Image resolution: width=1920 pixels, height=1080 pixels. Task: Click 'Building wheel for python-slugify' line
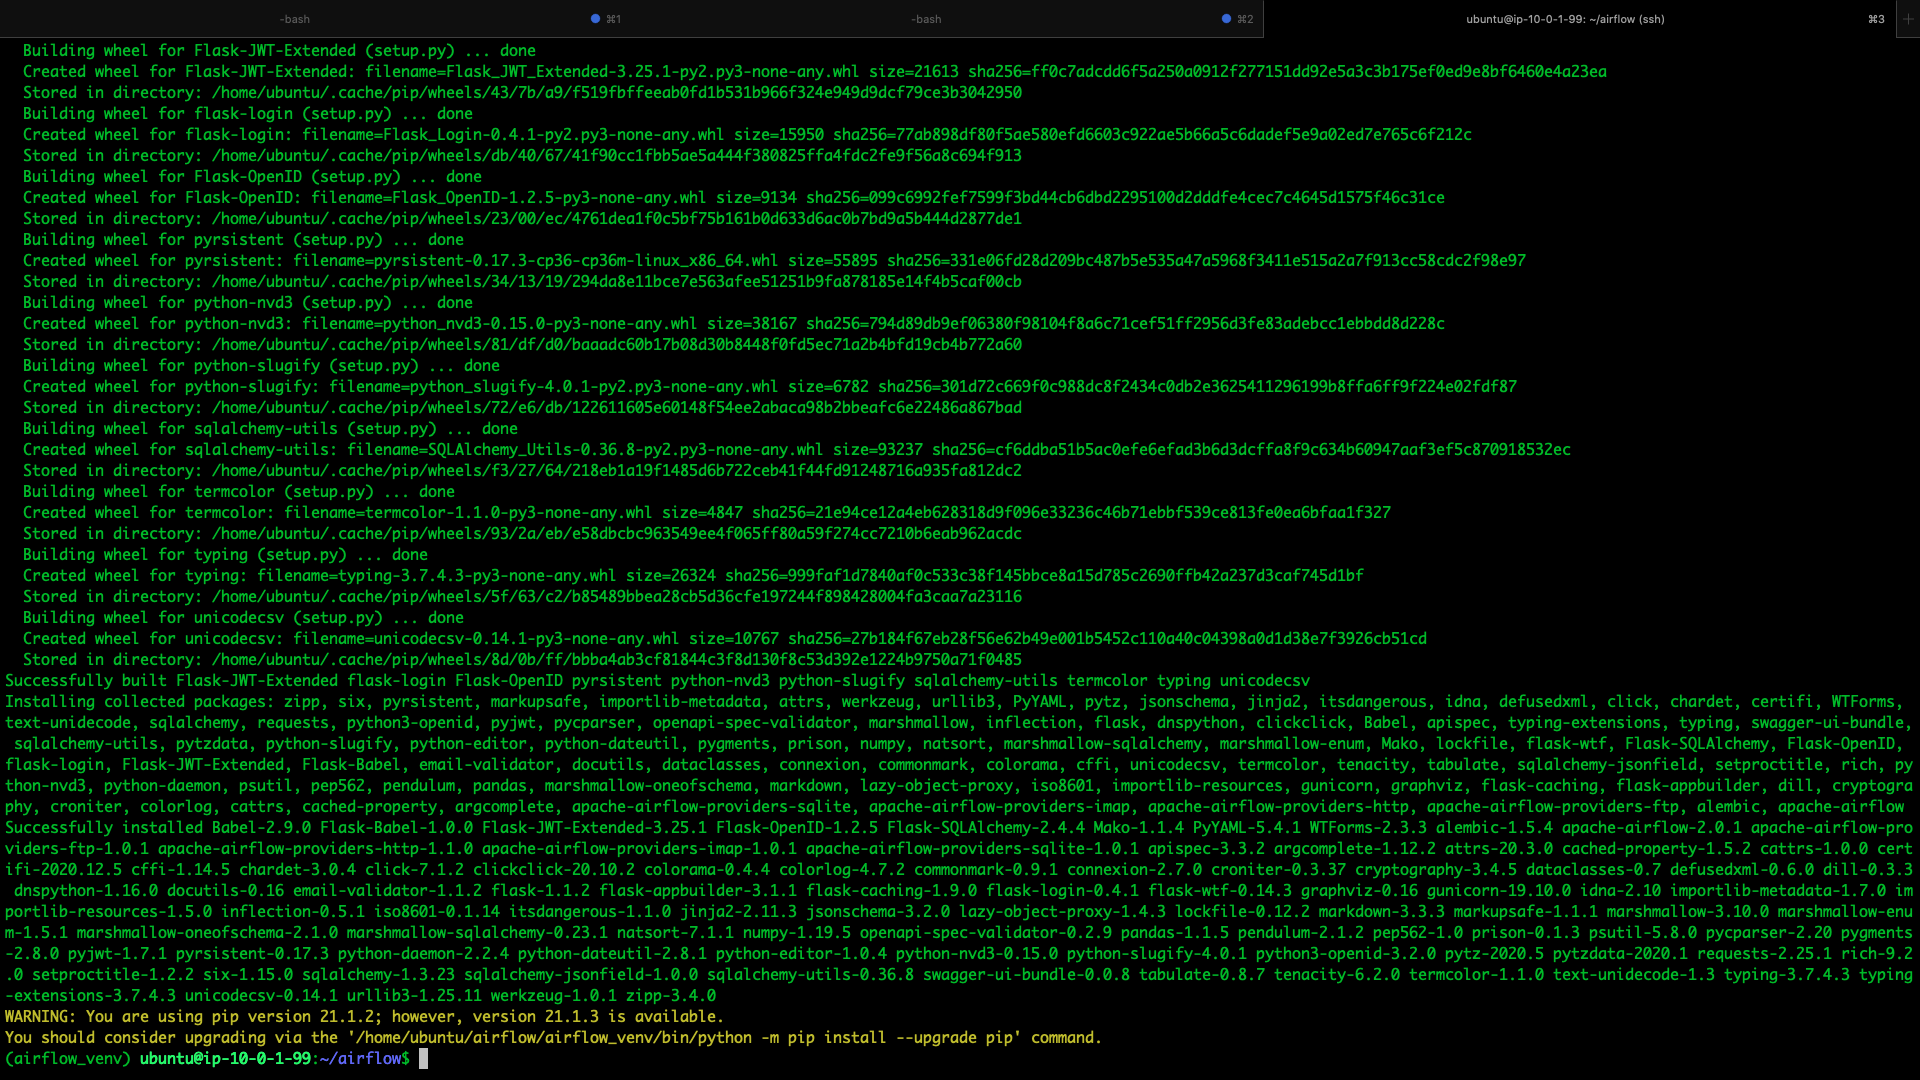261,365
